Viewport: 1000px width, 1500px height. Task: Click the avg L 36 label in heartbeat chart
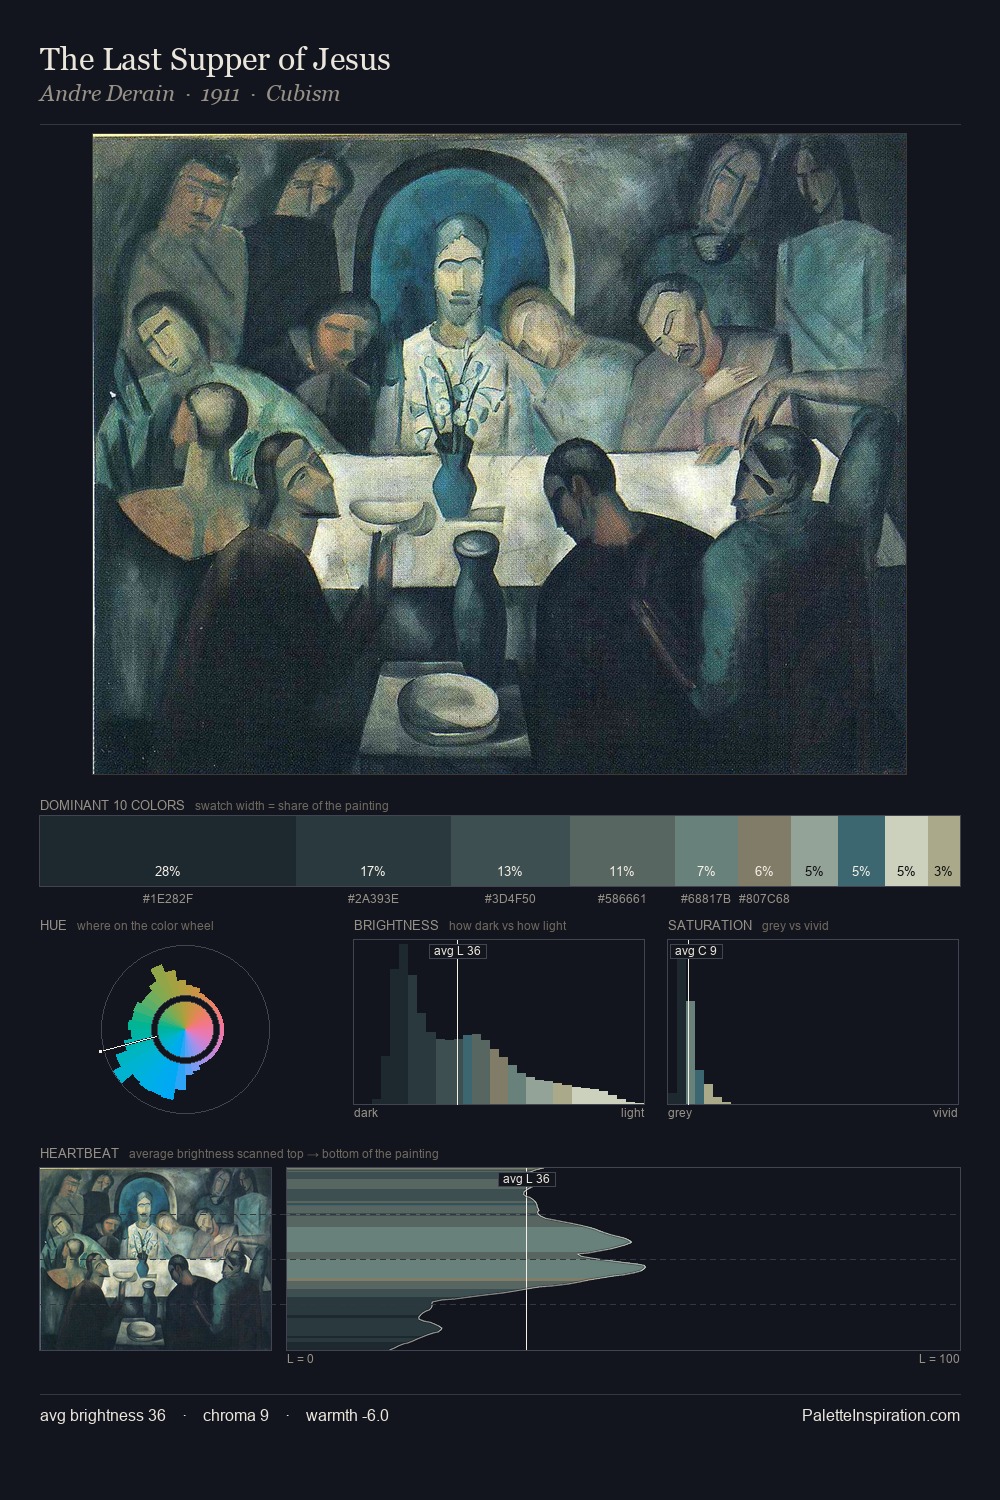pos(526,1179)
